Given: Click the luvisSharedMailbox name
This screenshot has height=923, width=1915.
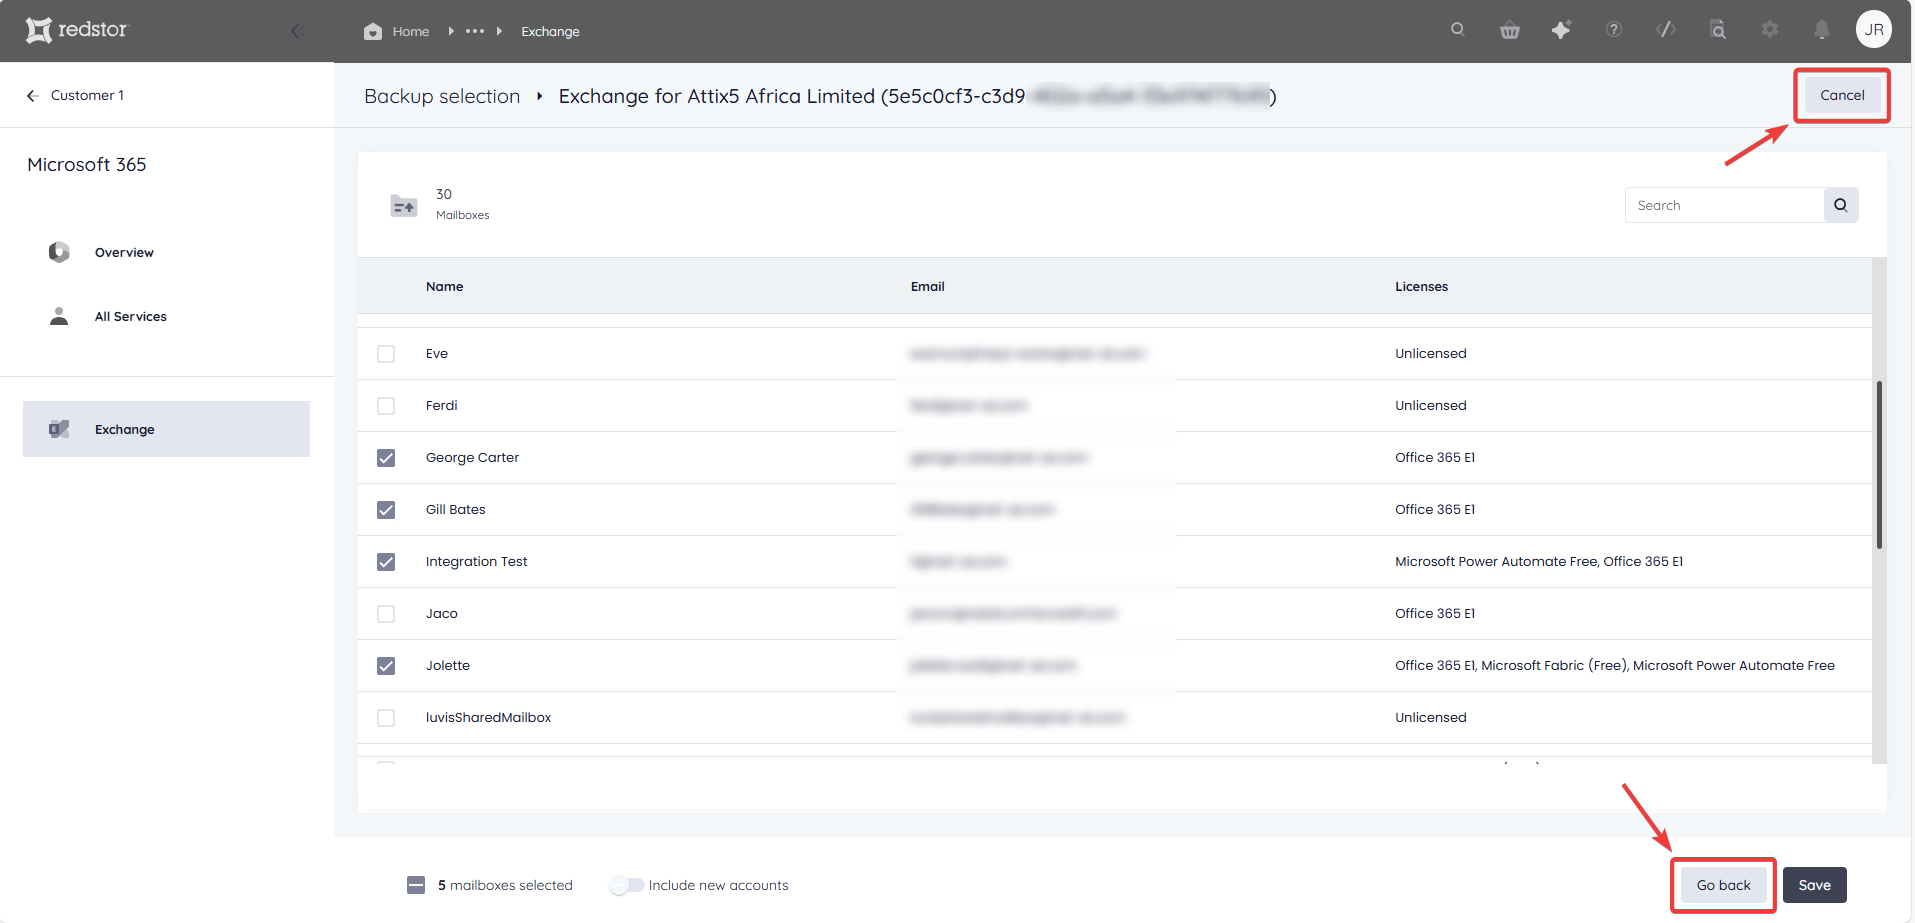Looking at the screenshot, I should click(x=488, y=717).
